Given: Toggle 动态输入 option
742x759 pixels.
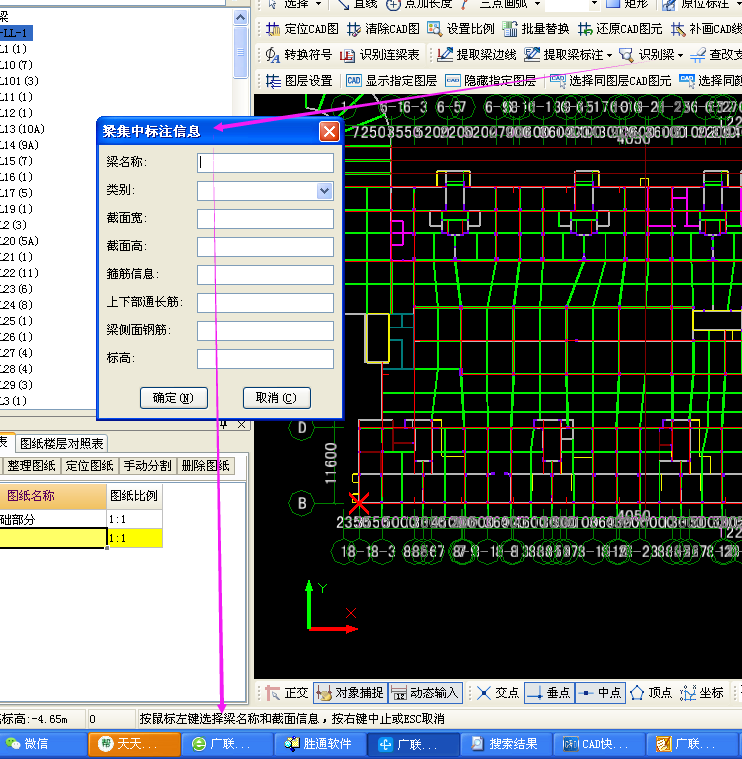Looking at the screenshot, I should point(425,693).
